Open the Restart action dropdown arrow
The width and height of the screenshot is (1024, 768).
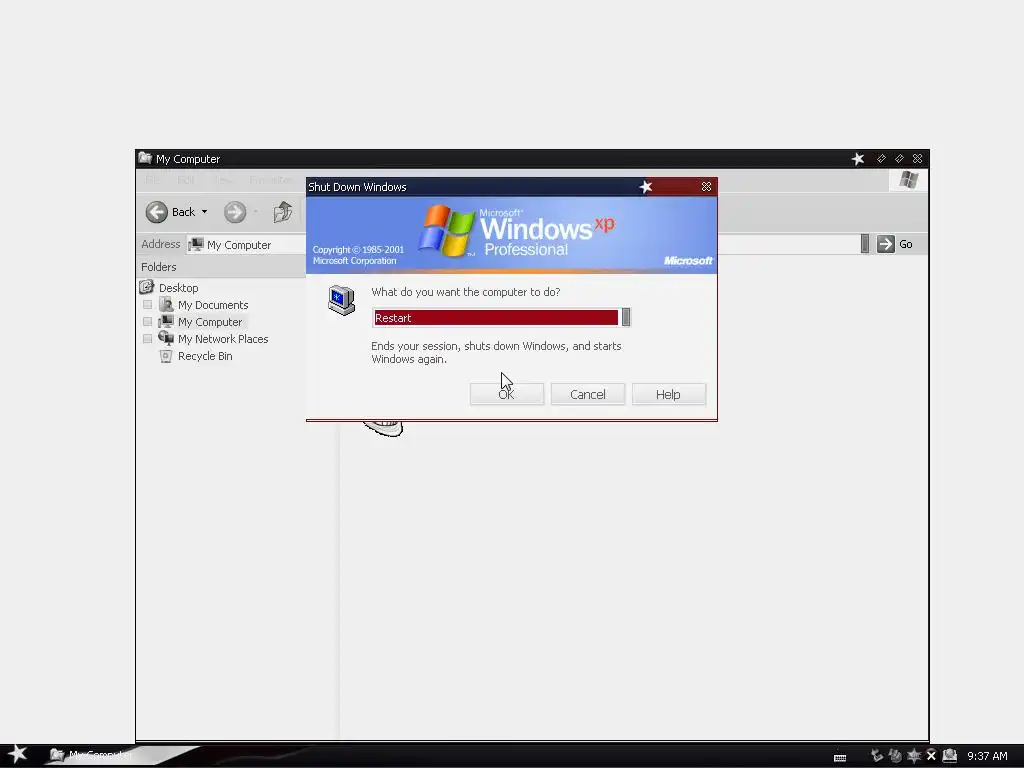626,317
